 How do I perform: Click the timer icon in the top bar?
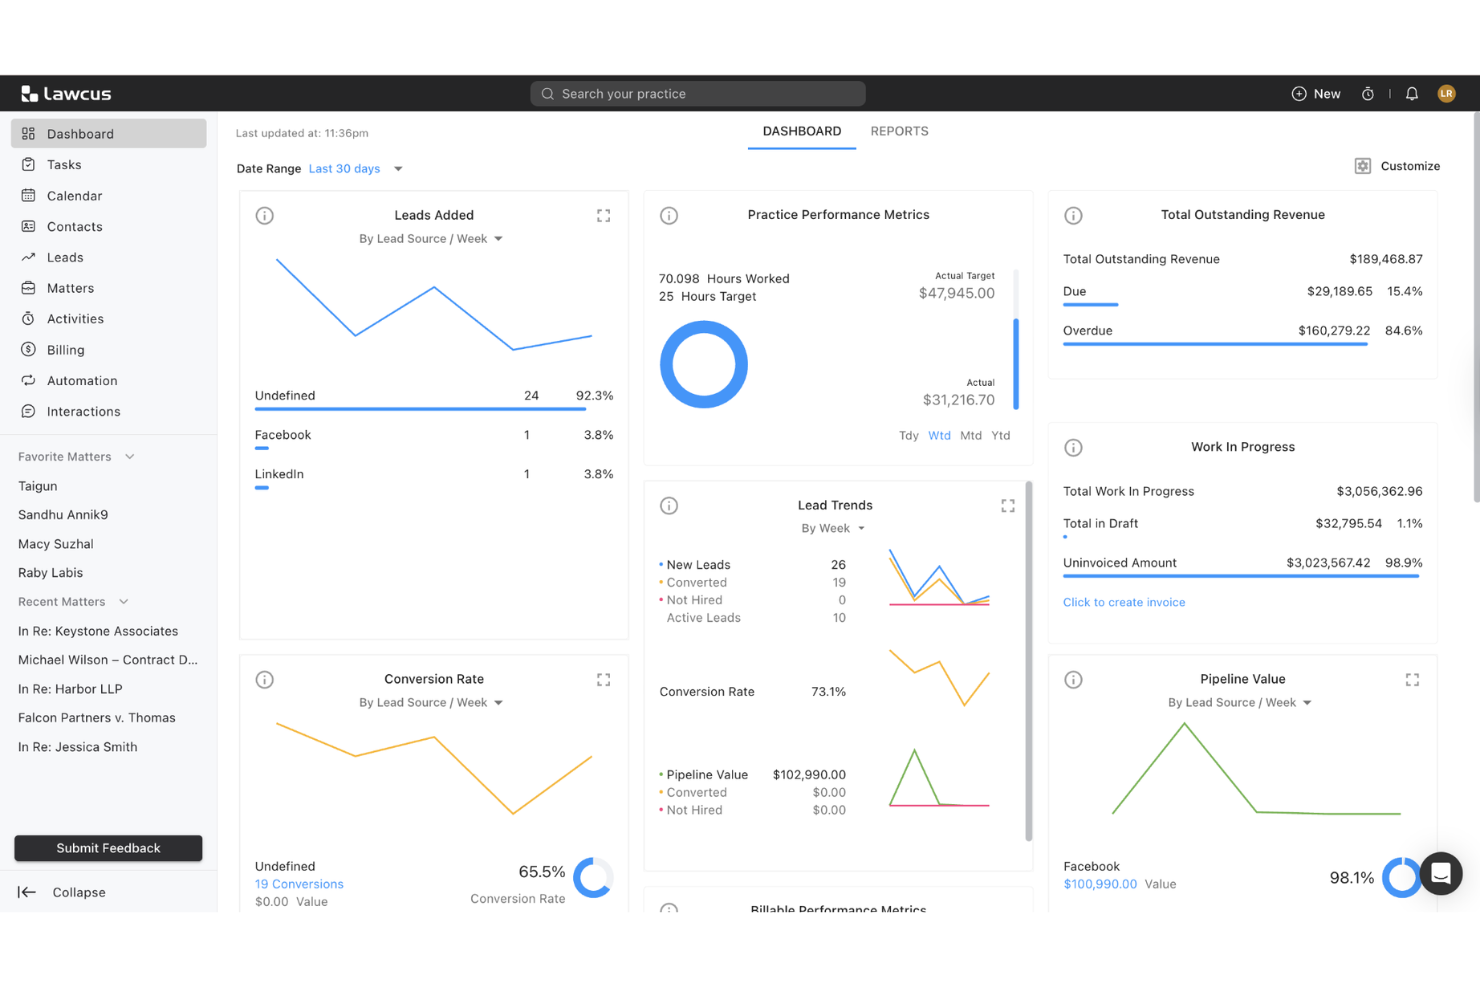[1368, 93]
